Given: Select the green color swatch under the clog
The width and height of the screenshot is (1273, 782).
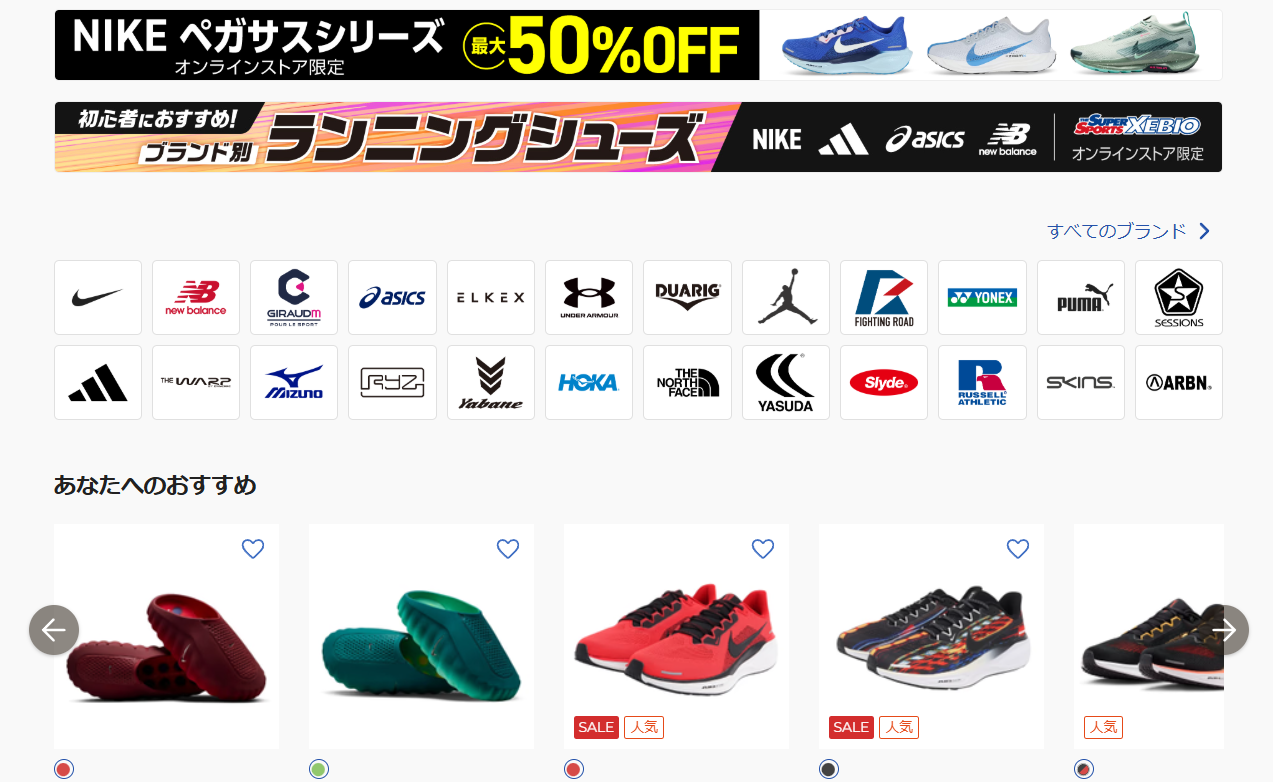Looking at the screenshot, I should 319,769.
